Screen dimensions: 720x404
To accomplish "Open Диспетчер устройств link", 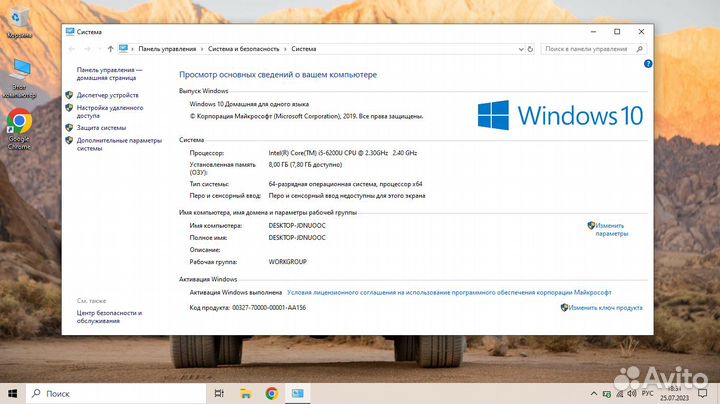I will [x=107, y=95].
